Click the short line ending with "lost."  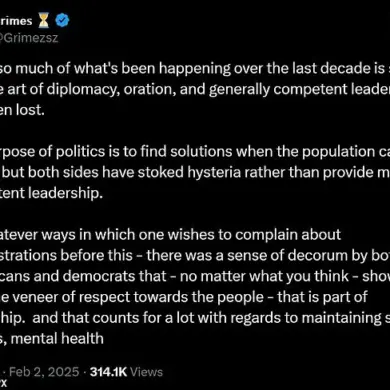(x=22, y=110)
